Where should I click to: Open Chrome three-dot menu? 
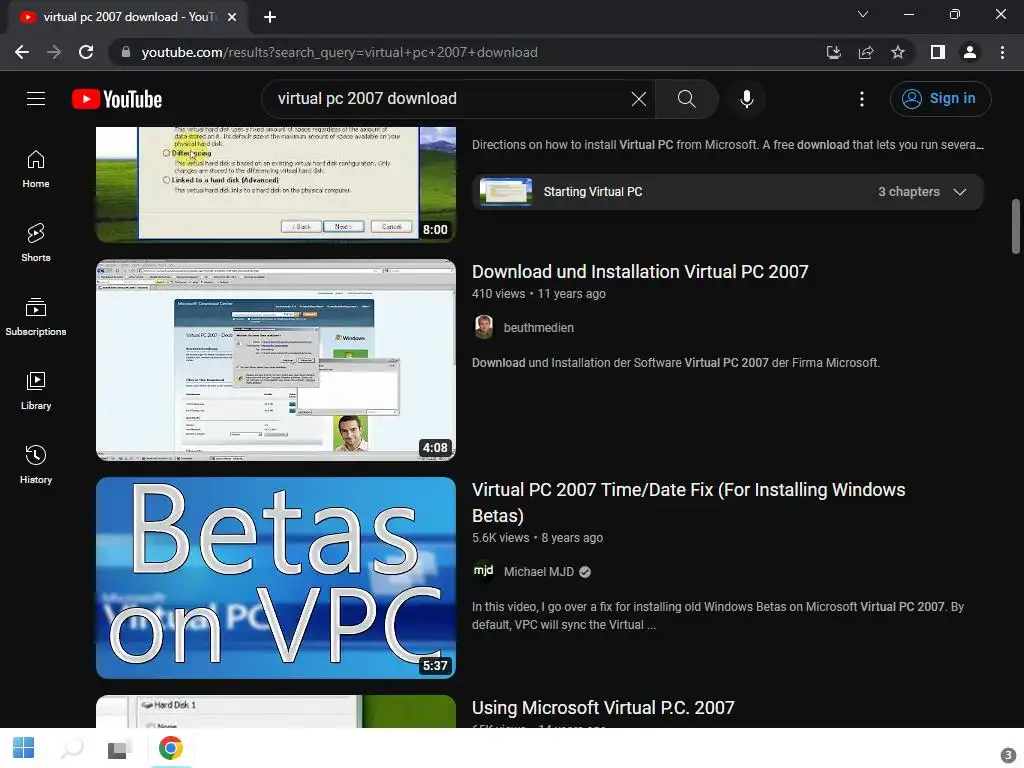tap(1002, 52)
